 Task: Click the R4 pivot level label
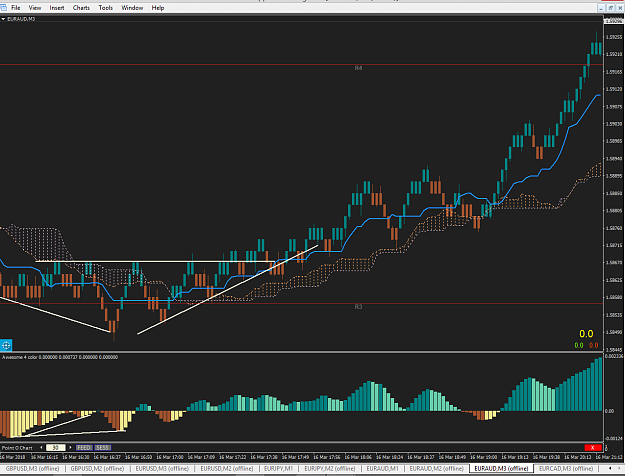(358, 68)
